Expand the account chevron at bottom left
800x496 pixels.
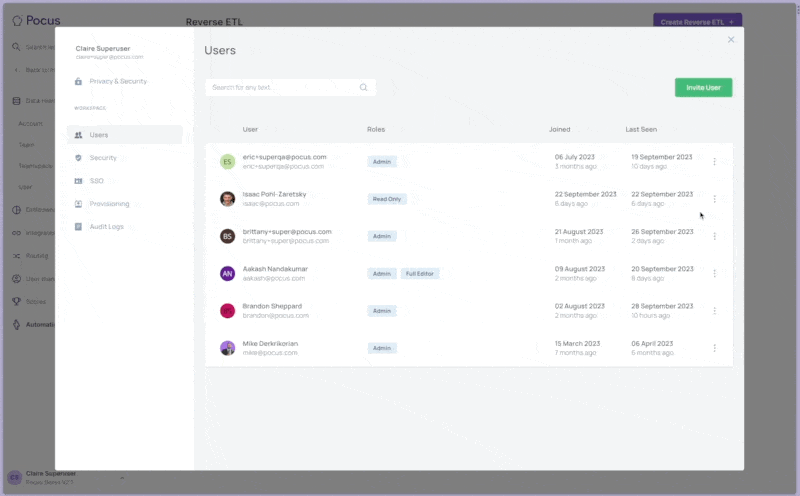coord(122,478)
